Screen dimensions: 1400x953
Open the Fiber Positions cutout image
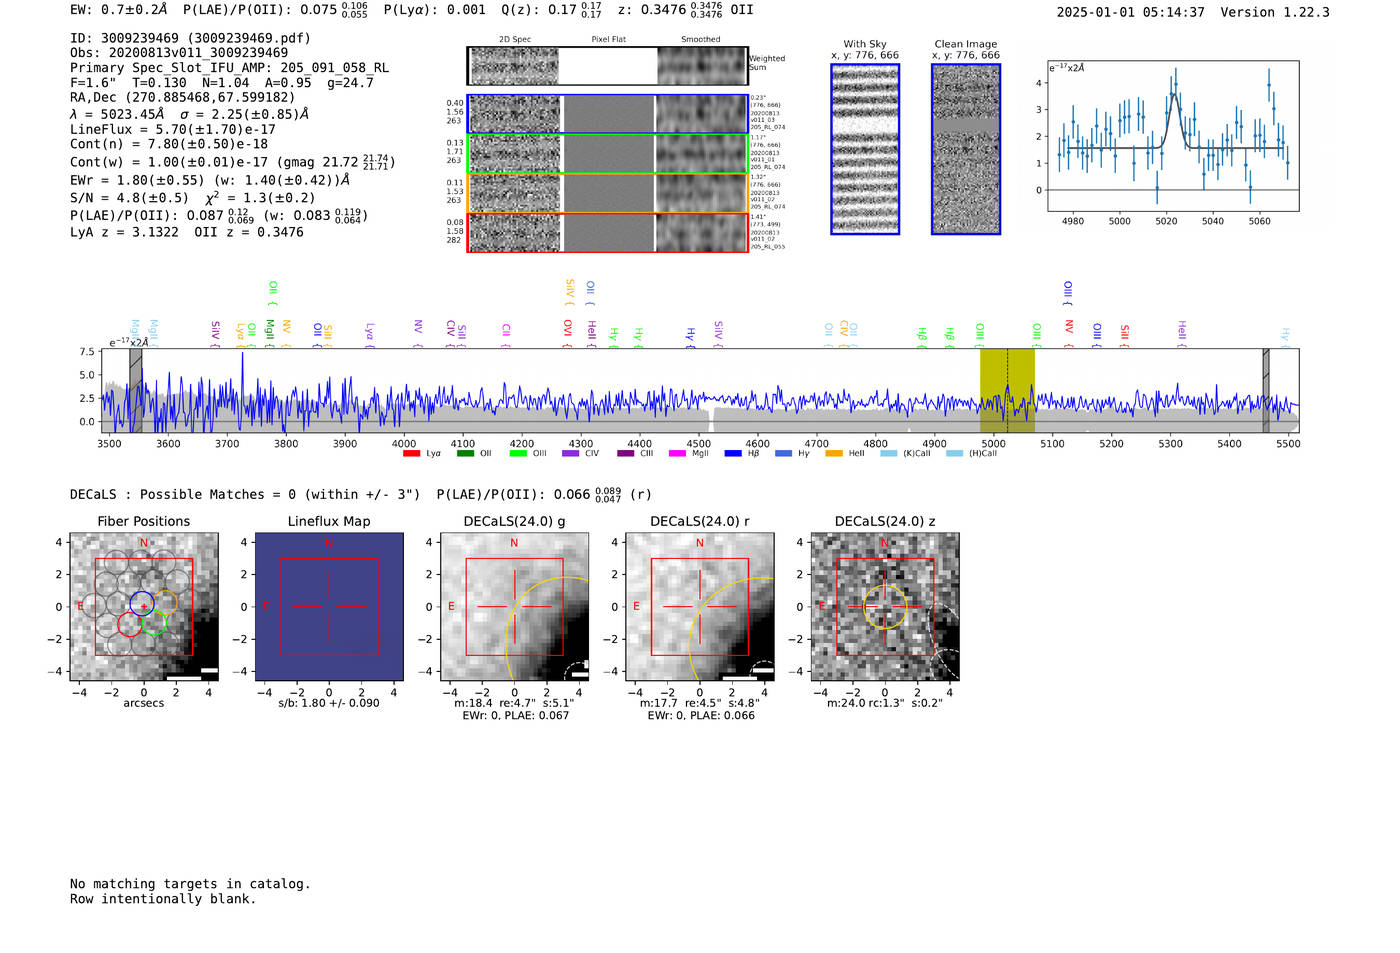pyautogui.click(x=144, y=606)
